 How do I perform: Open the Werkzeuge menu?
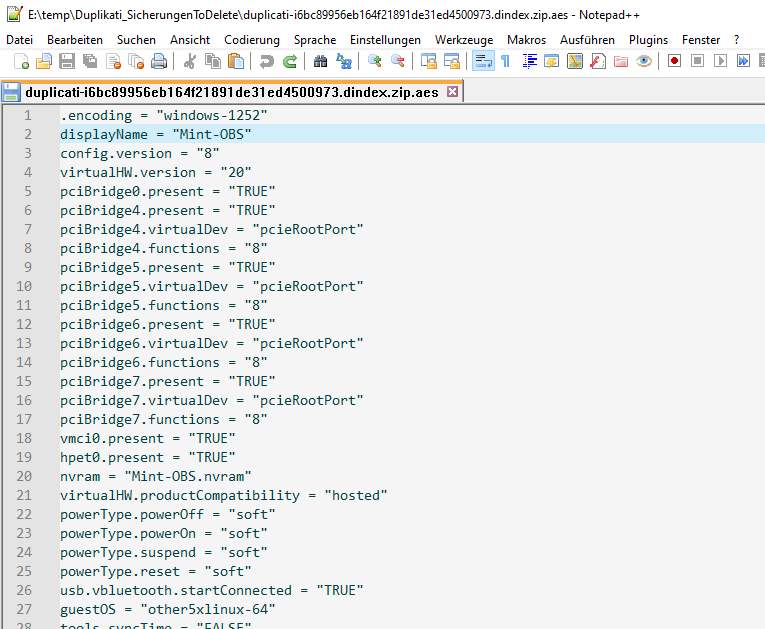463,40
